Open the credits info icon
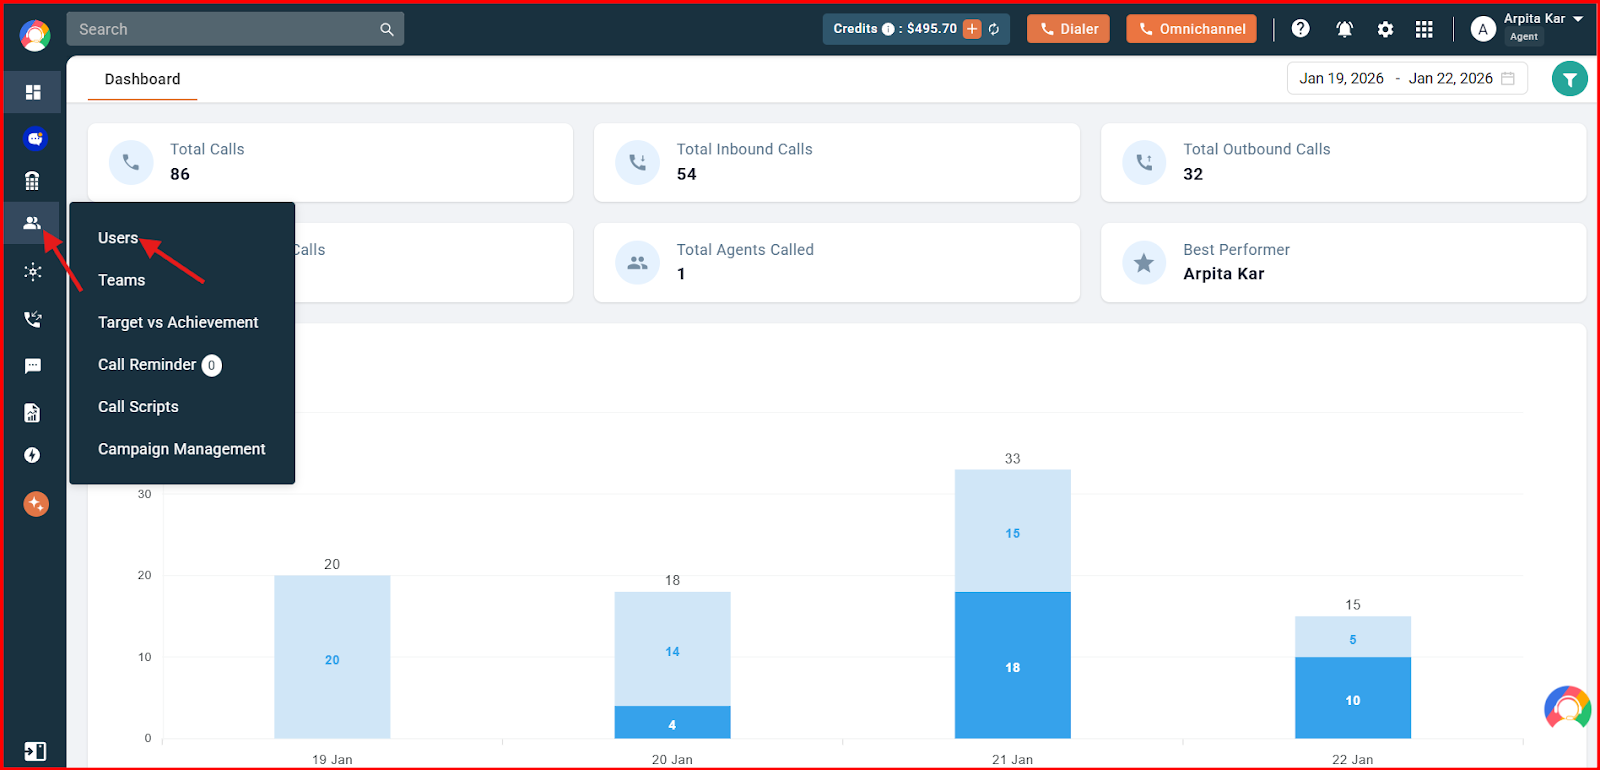The height and width of the screenshot is (770, 1600). [x=888, y=29]
